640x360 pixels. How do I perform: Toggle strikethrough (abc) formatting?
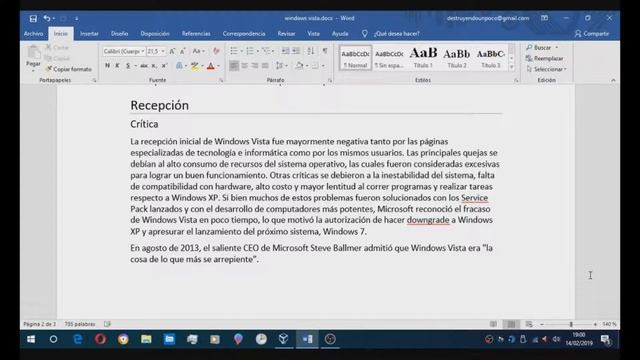[x=144, y=66]
